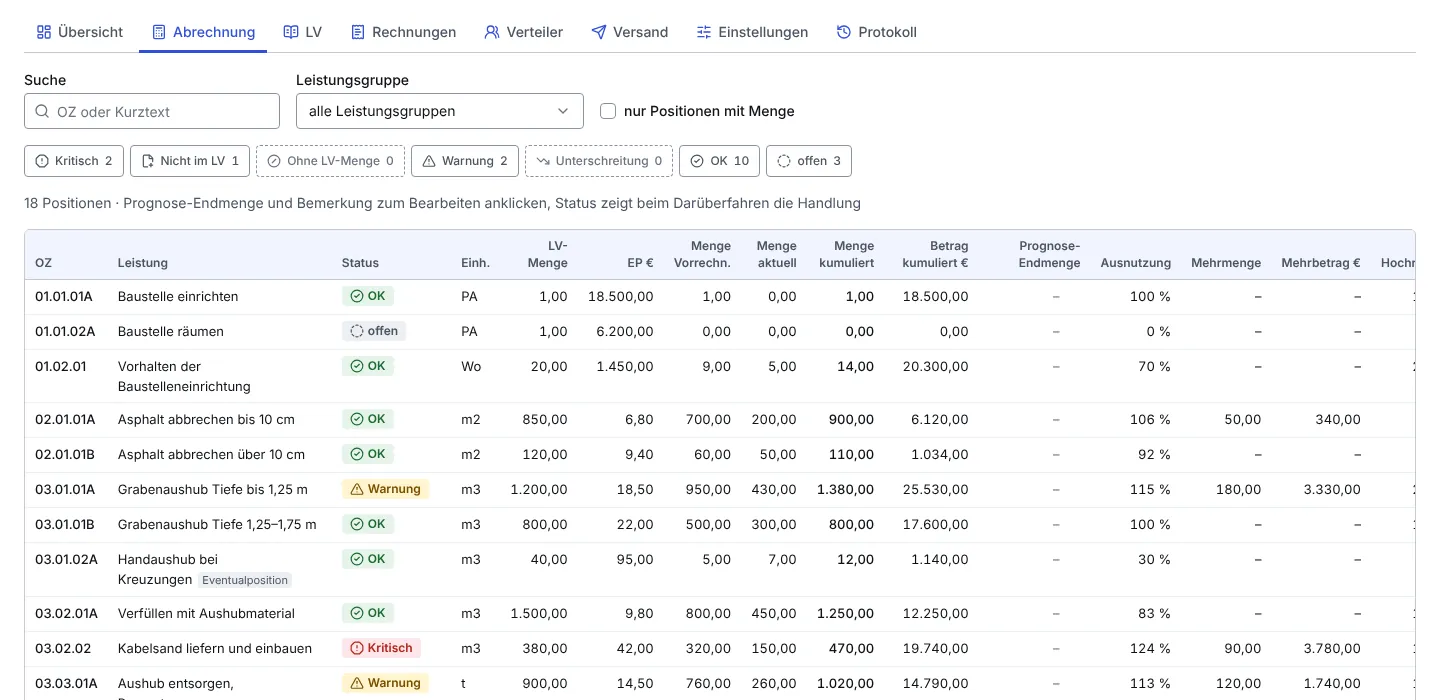Click the OK badge for Asphalt abbrechen über 10 cm
The width and height of the screenshot is (1440, 700).
point(367,454)
